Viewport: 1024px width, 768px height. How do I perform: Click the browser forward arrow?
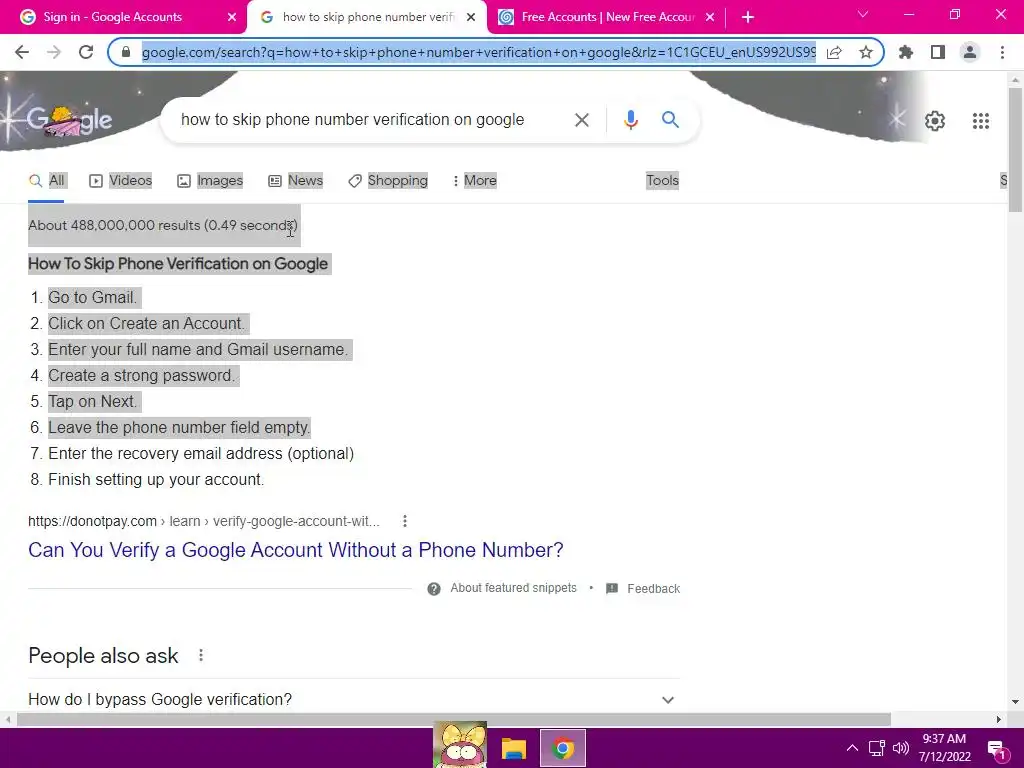54,52
